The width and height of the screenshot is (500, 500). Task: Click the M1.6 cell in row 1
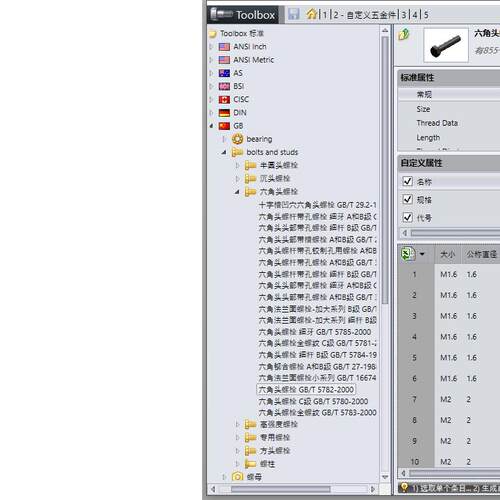448,274
